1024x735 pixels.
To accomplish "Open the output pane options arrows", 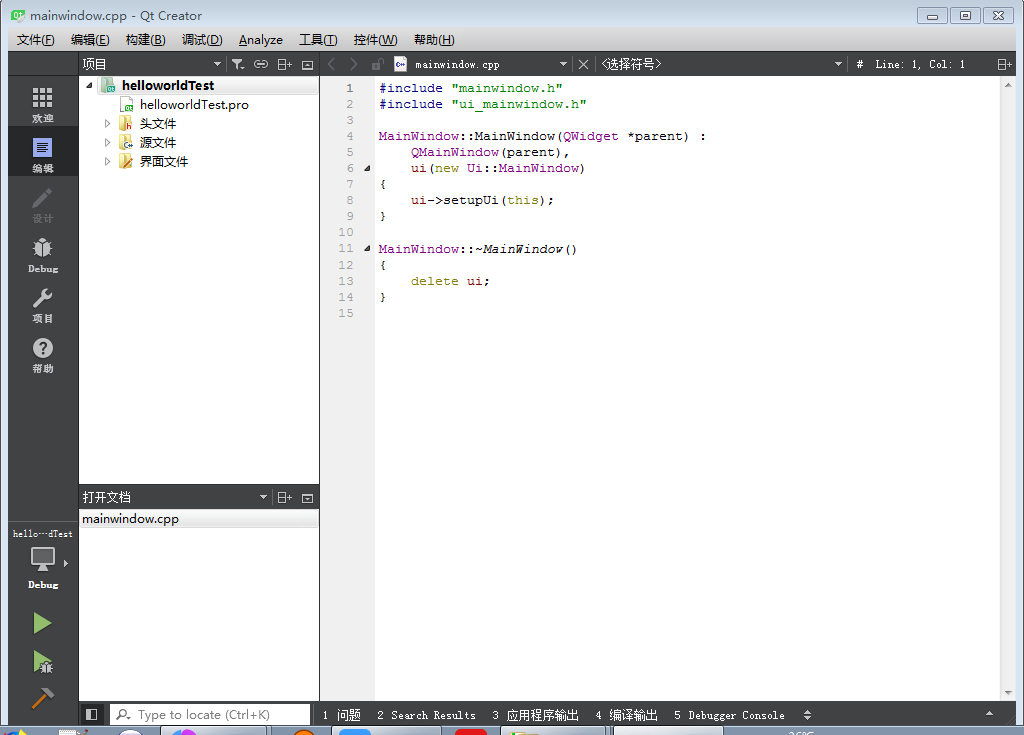I will point(807,715).
